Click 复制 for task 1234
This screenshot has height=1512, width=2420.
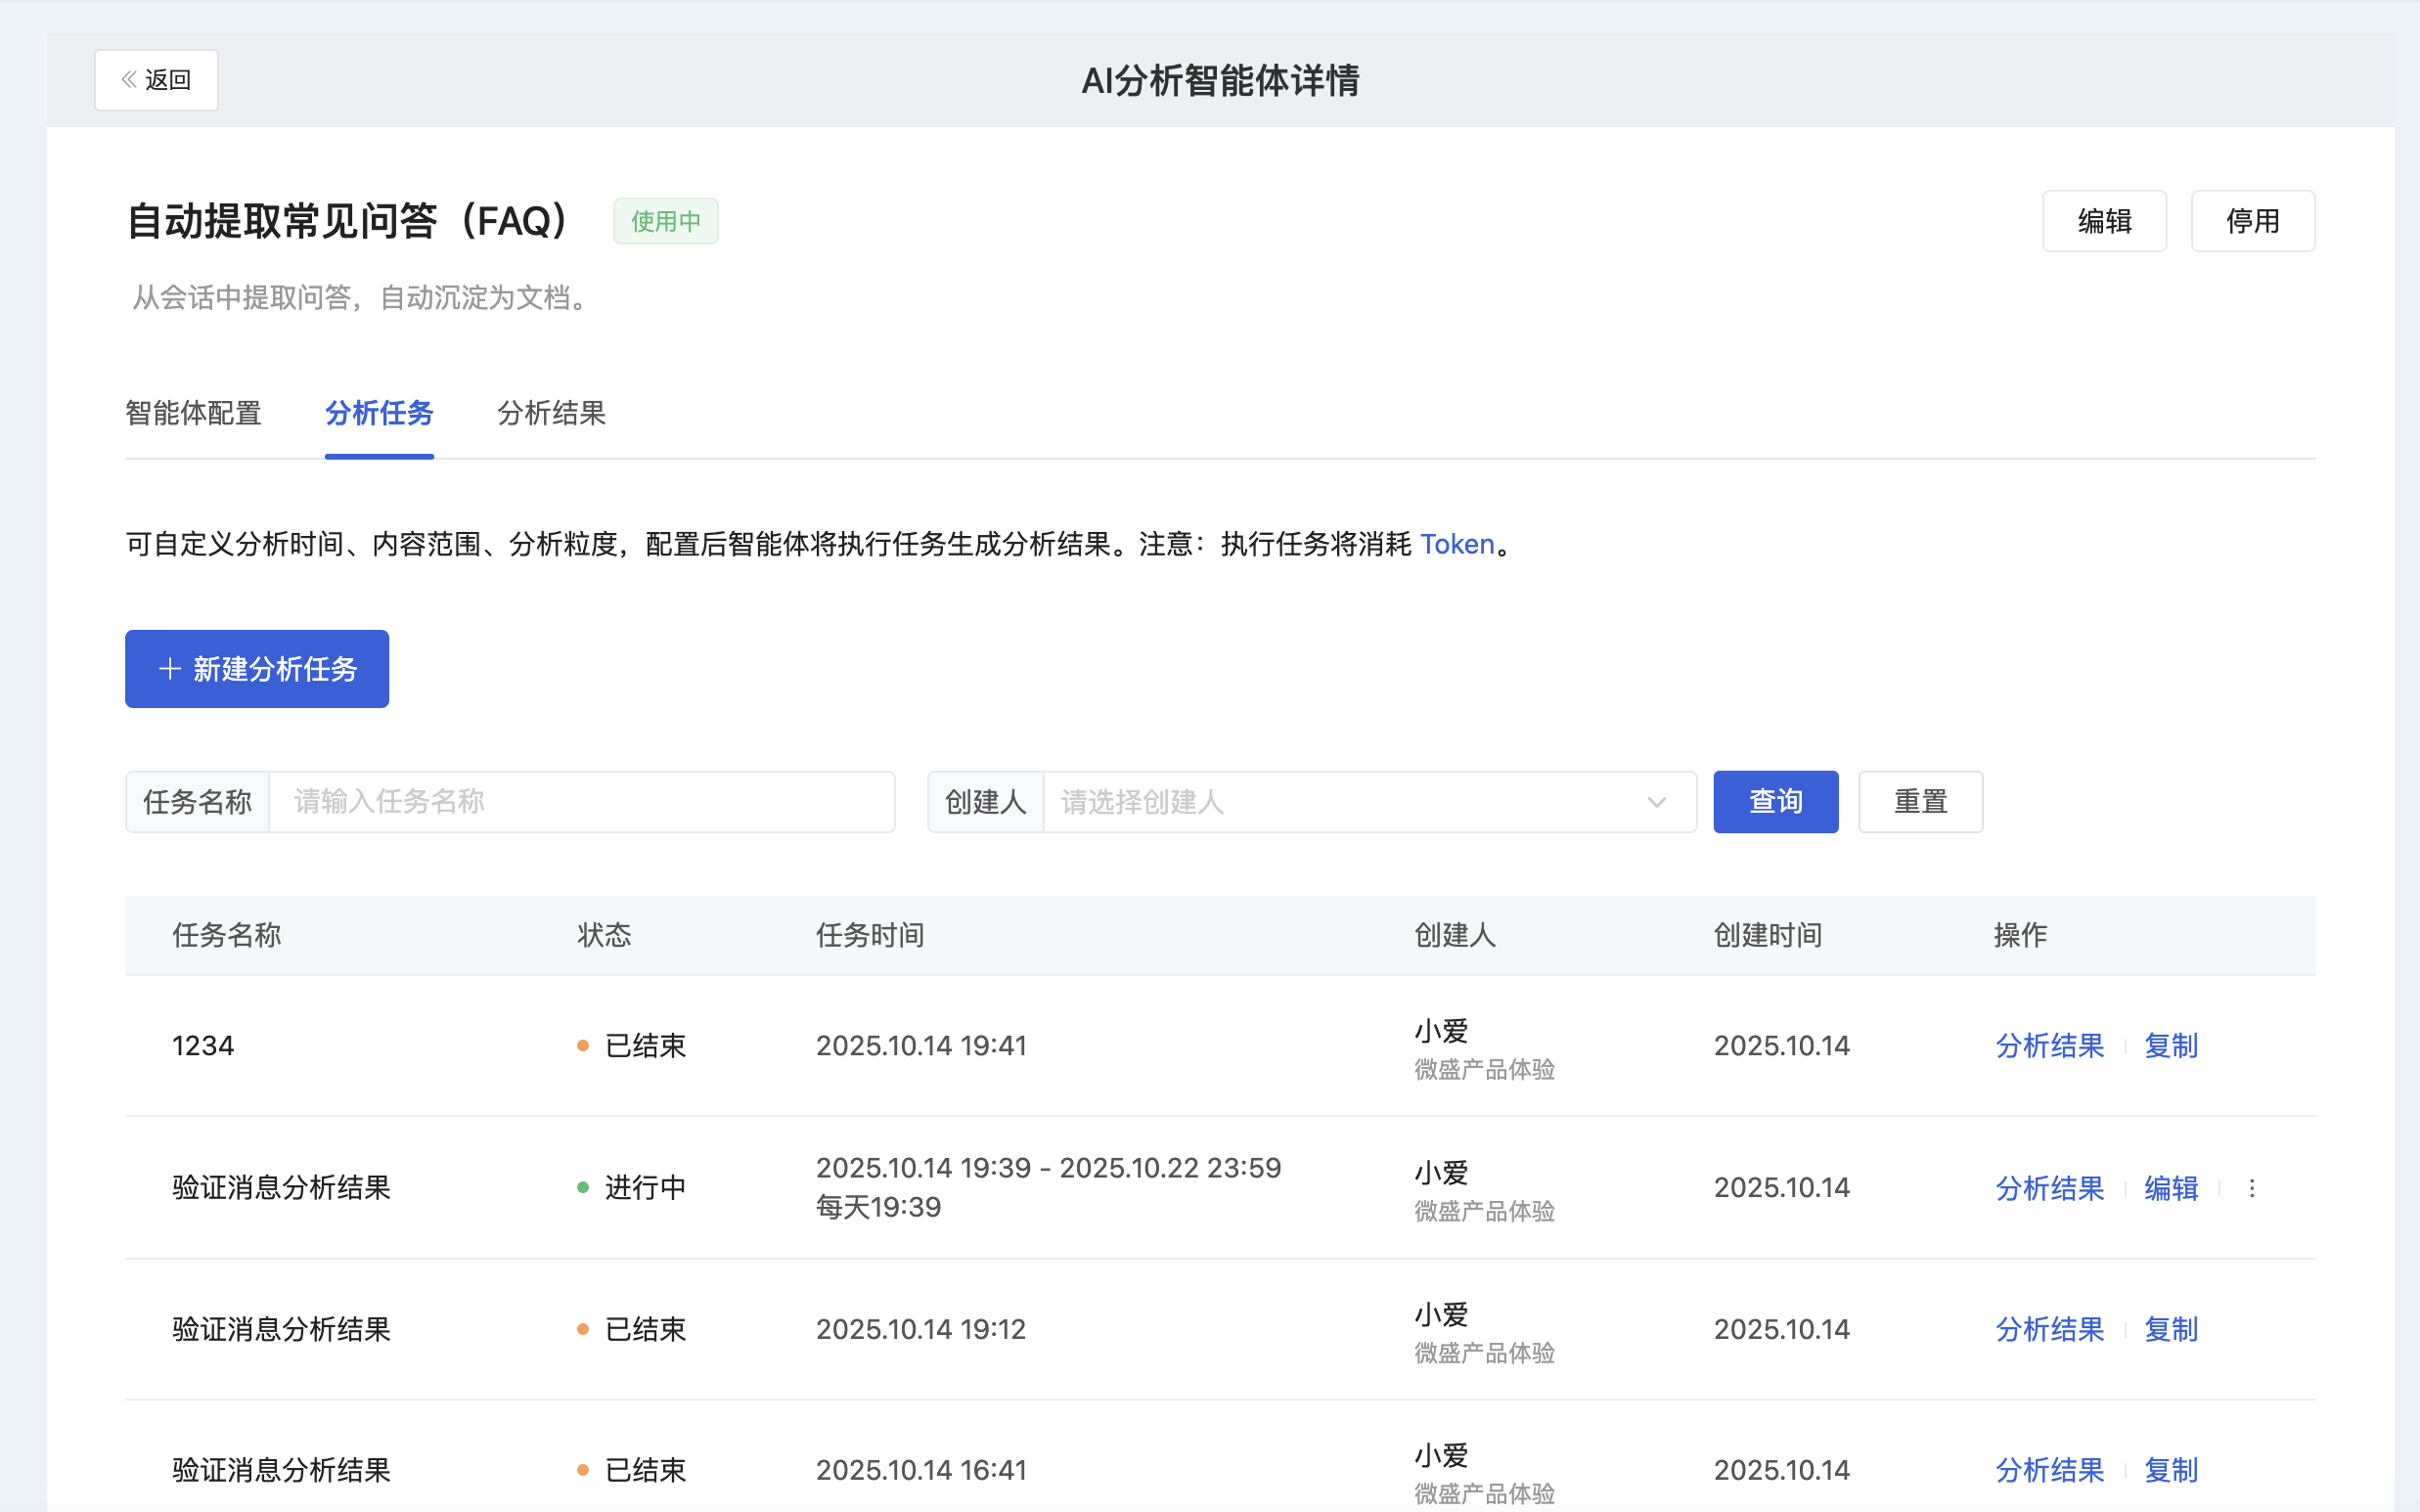coord(2171,1046)
